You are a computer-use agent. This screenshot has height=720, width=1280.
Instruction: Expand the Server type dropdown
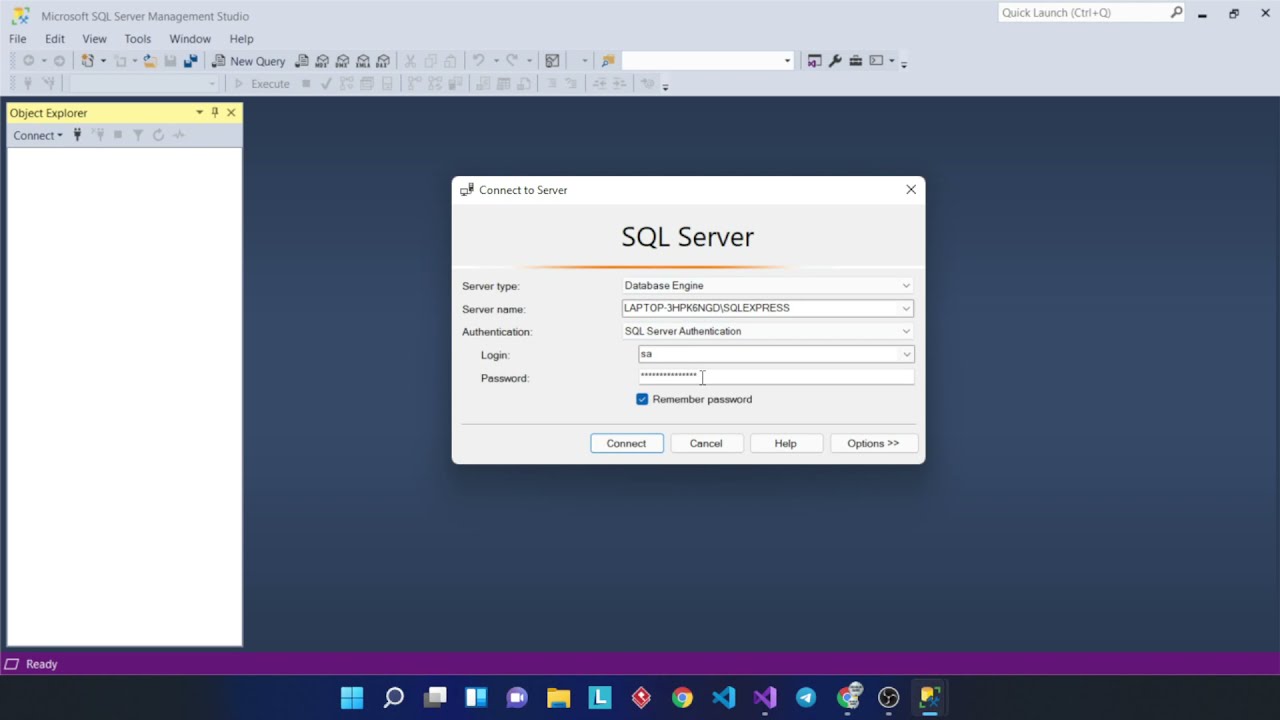coord(906,286)
